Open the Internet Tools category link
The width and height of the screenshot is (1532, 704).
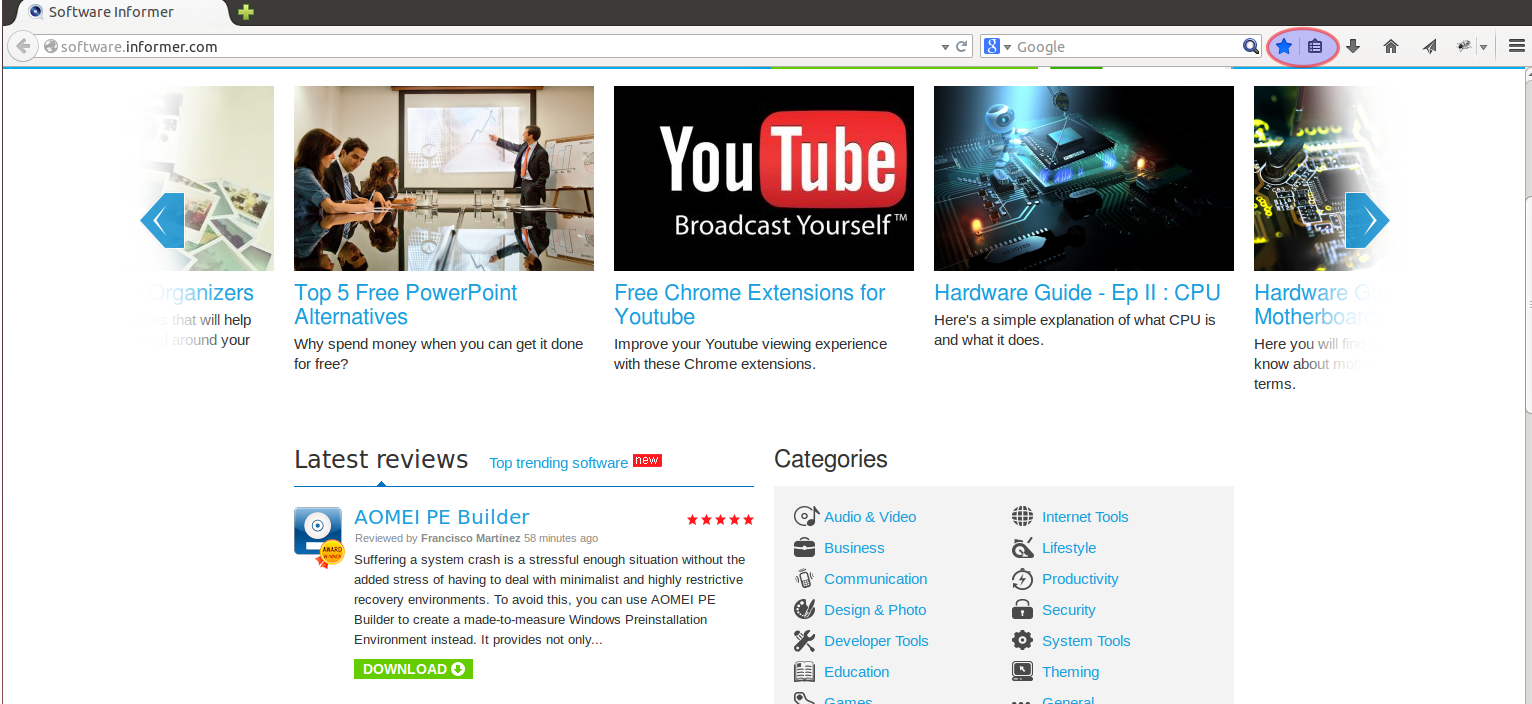(x=1085, y=517)
